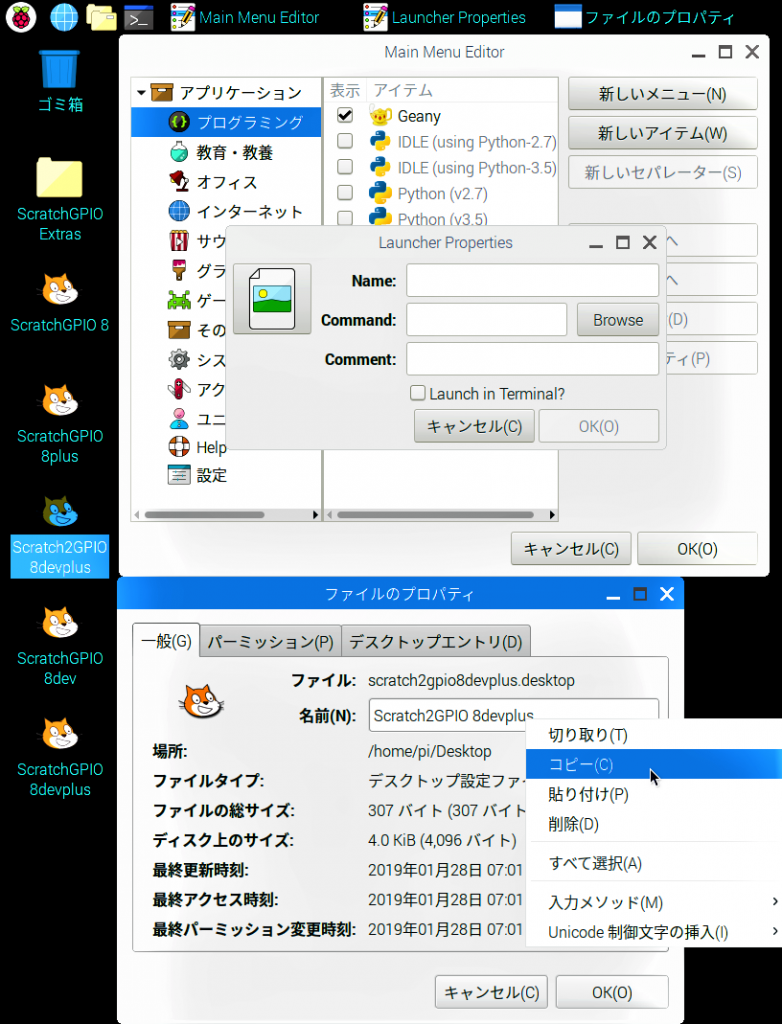Open the terminal from the taskbar
782x1024 pixels.
pos(138,16)
